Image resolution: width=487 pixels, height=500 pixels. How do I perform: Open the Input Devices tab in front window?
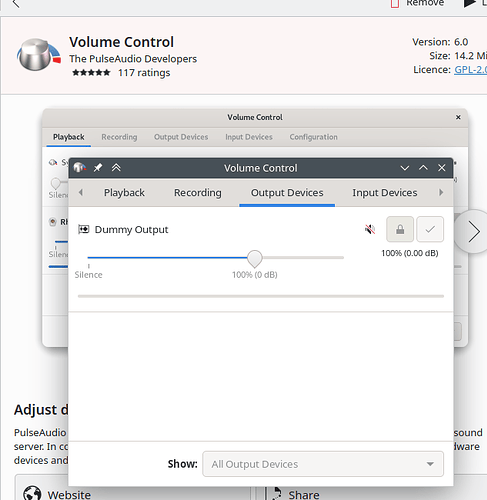[385, 193]
